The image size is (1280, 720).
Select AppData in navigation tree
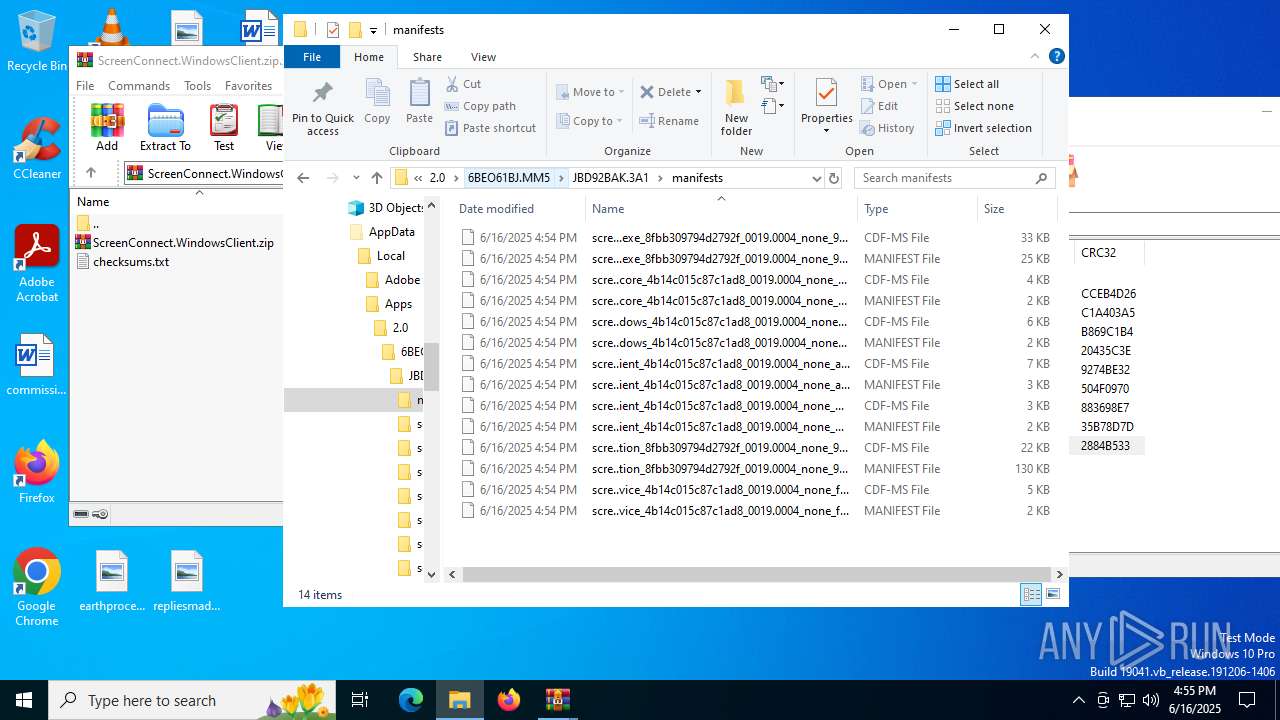point(391,232)
